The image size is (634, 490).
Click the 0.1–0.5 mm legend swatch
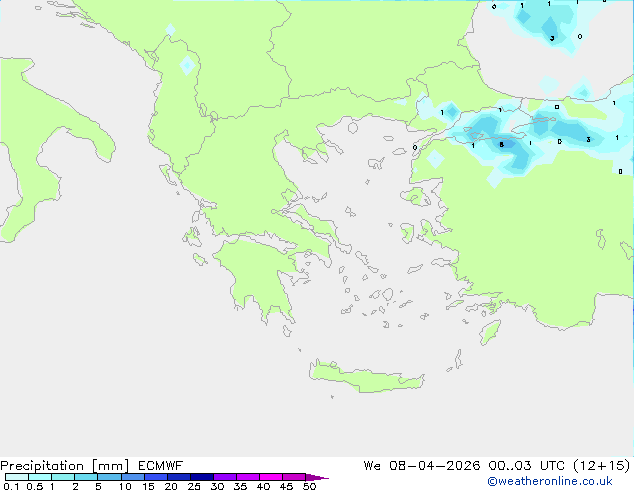tap(17, 477)
